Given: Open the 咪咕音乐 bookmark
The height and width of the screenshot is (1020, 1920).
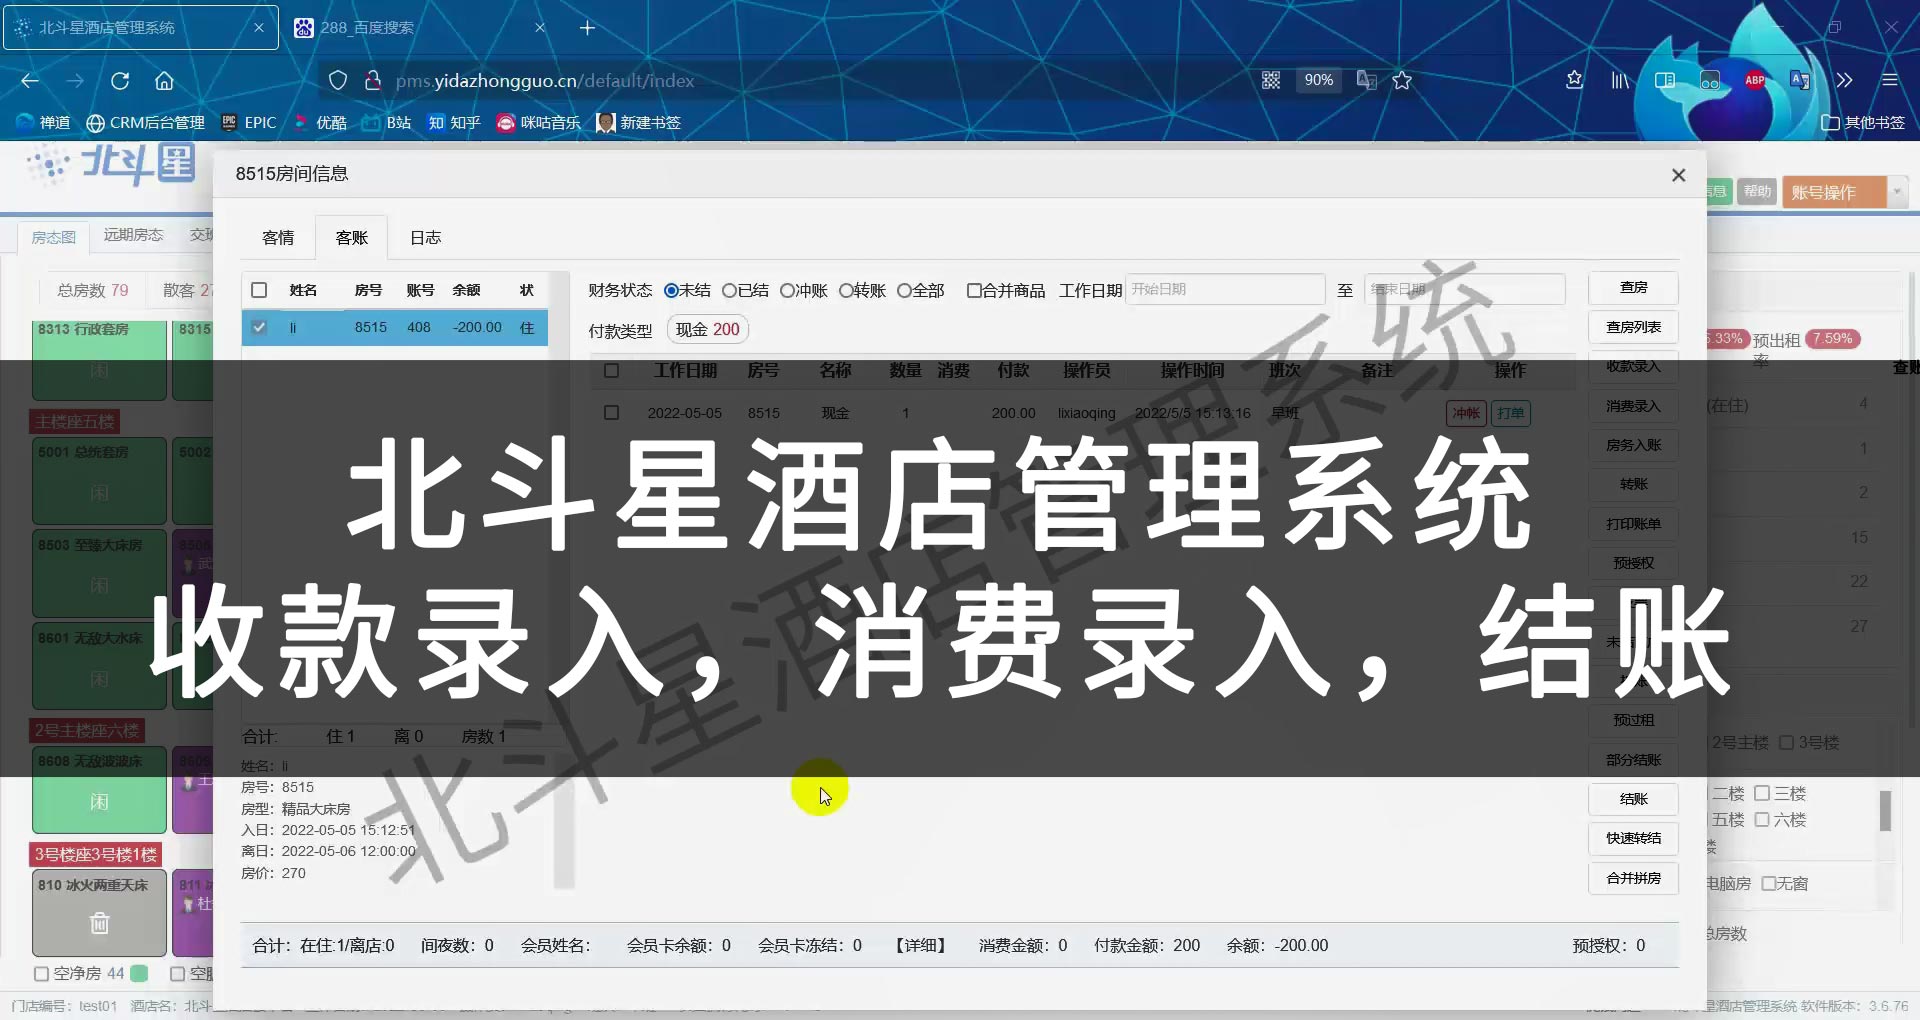Looking at the screenshot, I should 539,122.
